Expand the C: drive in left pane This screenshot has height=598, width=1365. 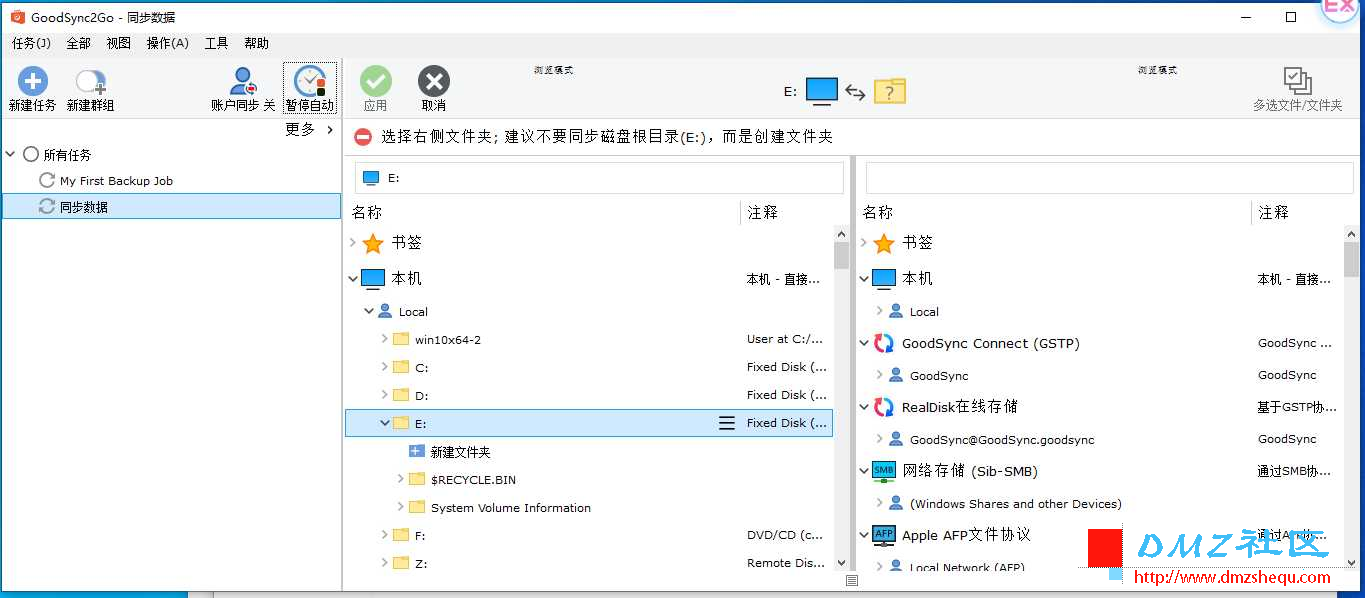385,367
